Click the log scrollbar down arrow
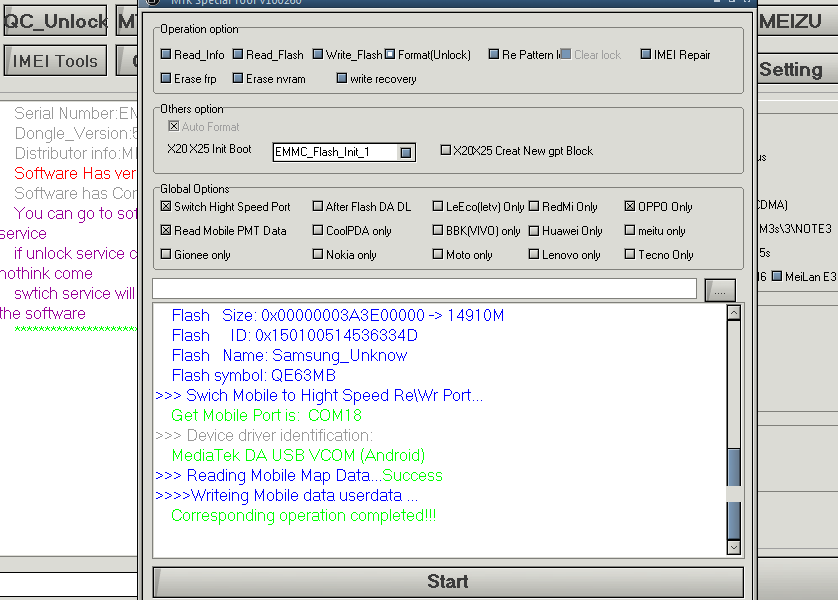838x600 pixels. click(x=734, y=547)
